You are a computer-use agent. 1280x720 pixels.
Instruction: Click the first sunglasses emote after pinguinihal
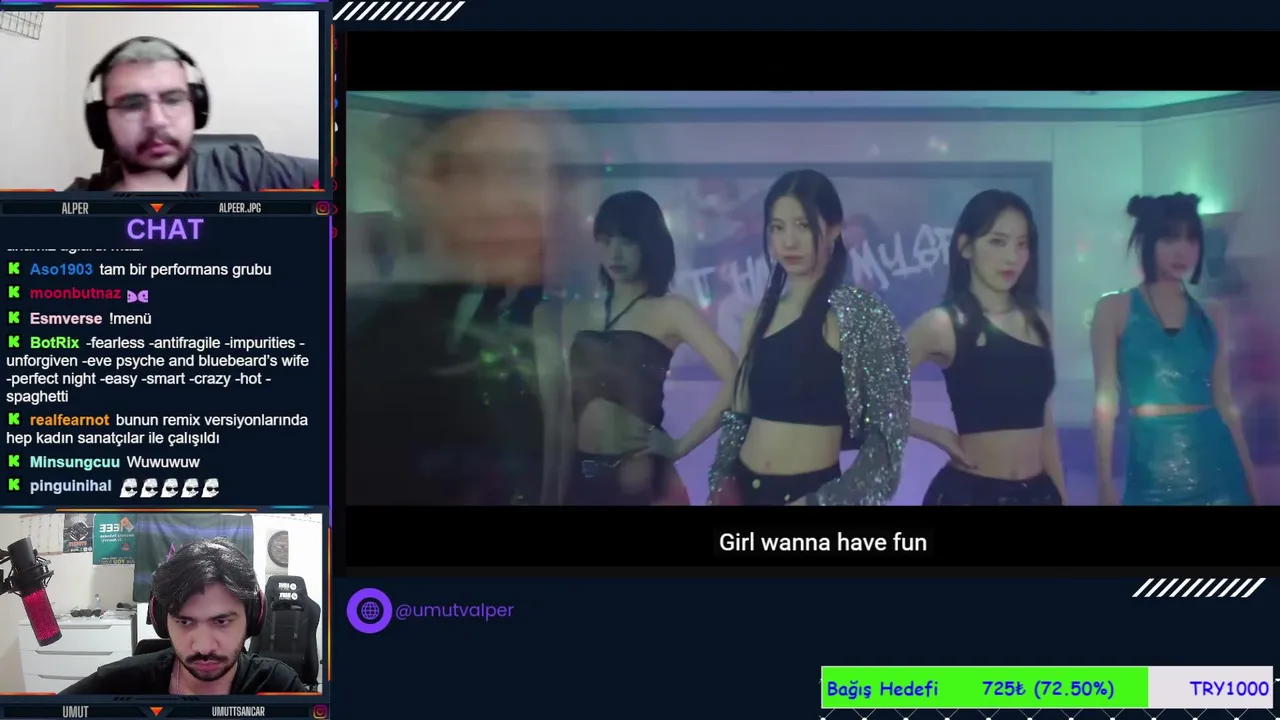(x=129, y=488)
